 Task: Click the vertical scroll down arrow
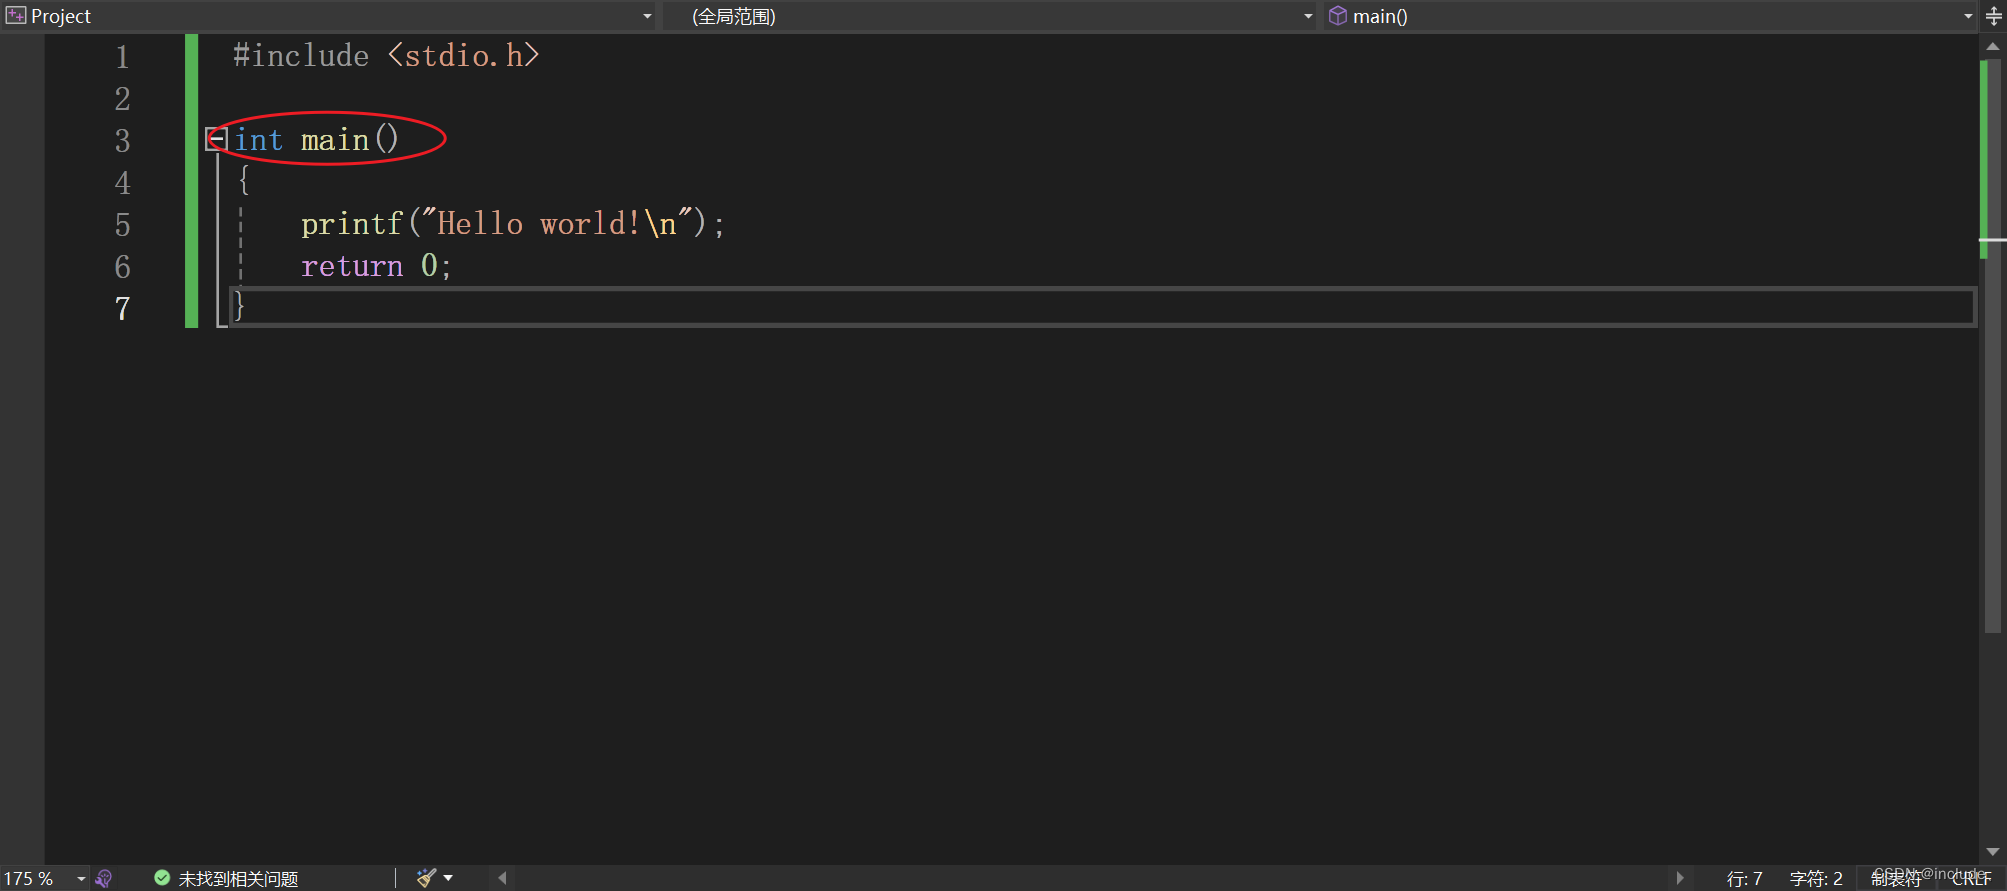[1992, 852]
